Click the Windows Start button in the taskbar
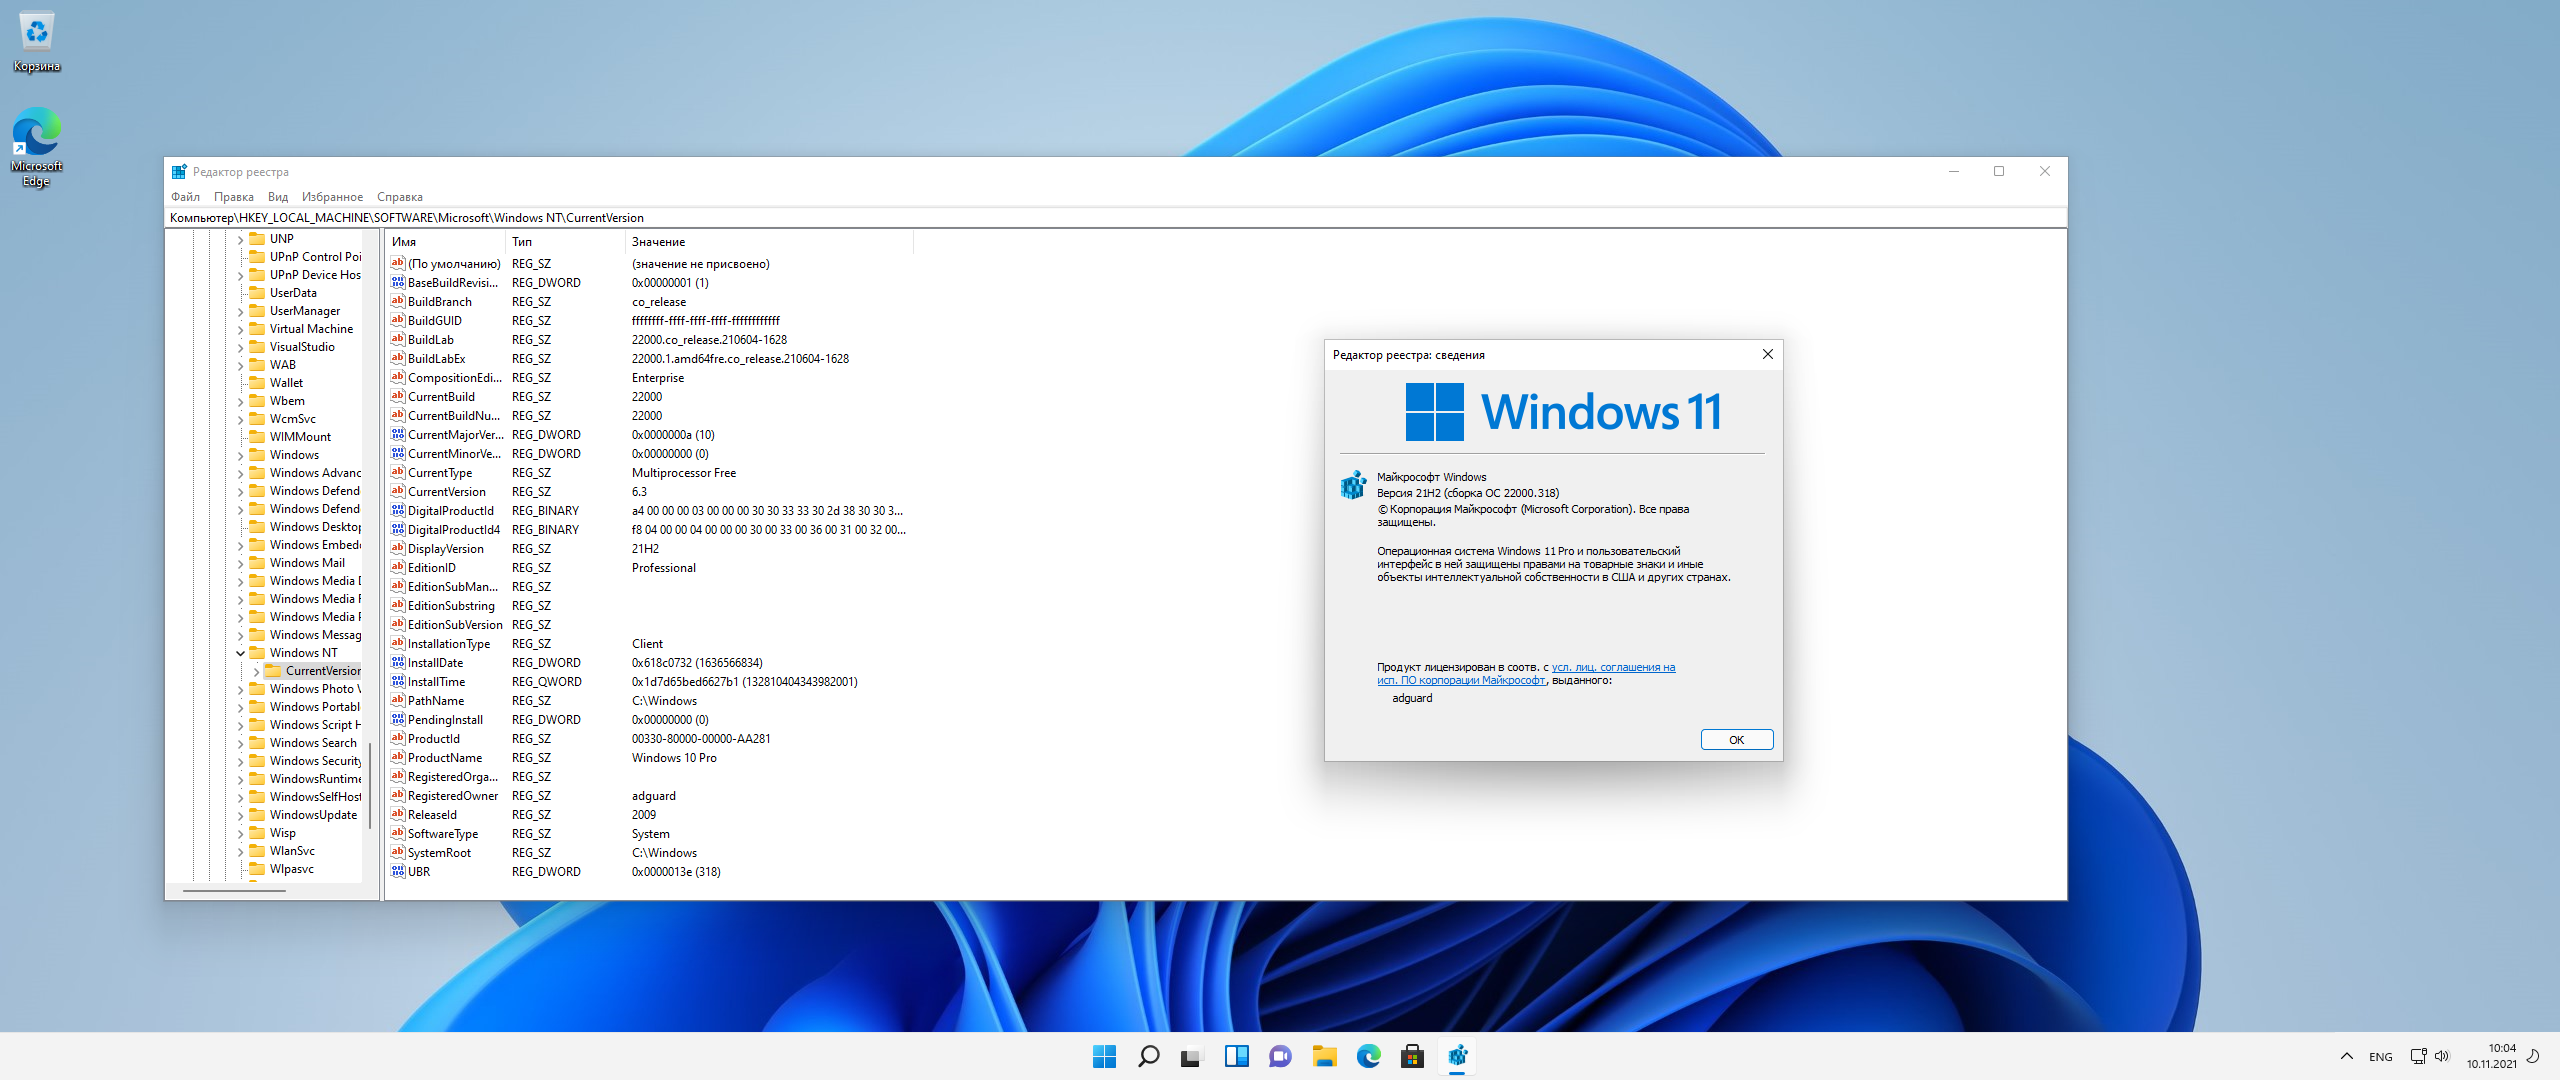The image size is (2560, 1080). (1104, 1056)
